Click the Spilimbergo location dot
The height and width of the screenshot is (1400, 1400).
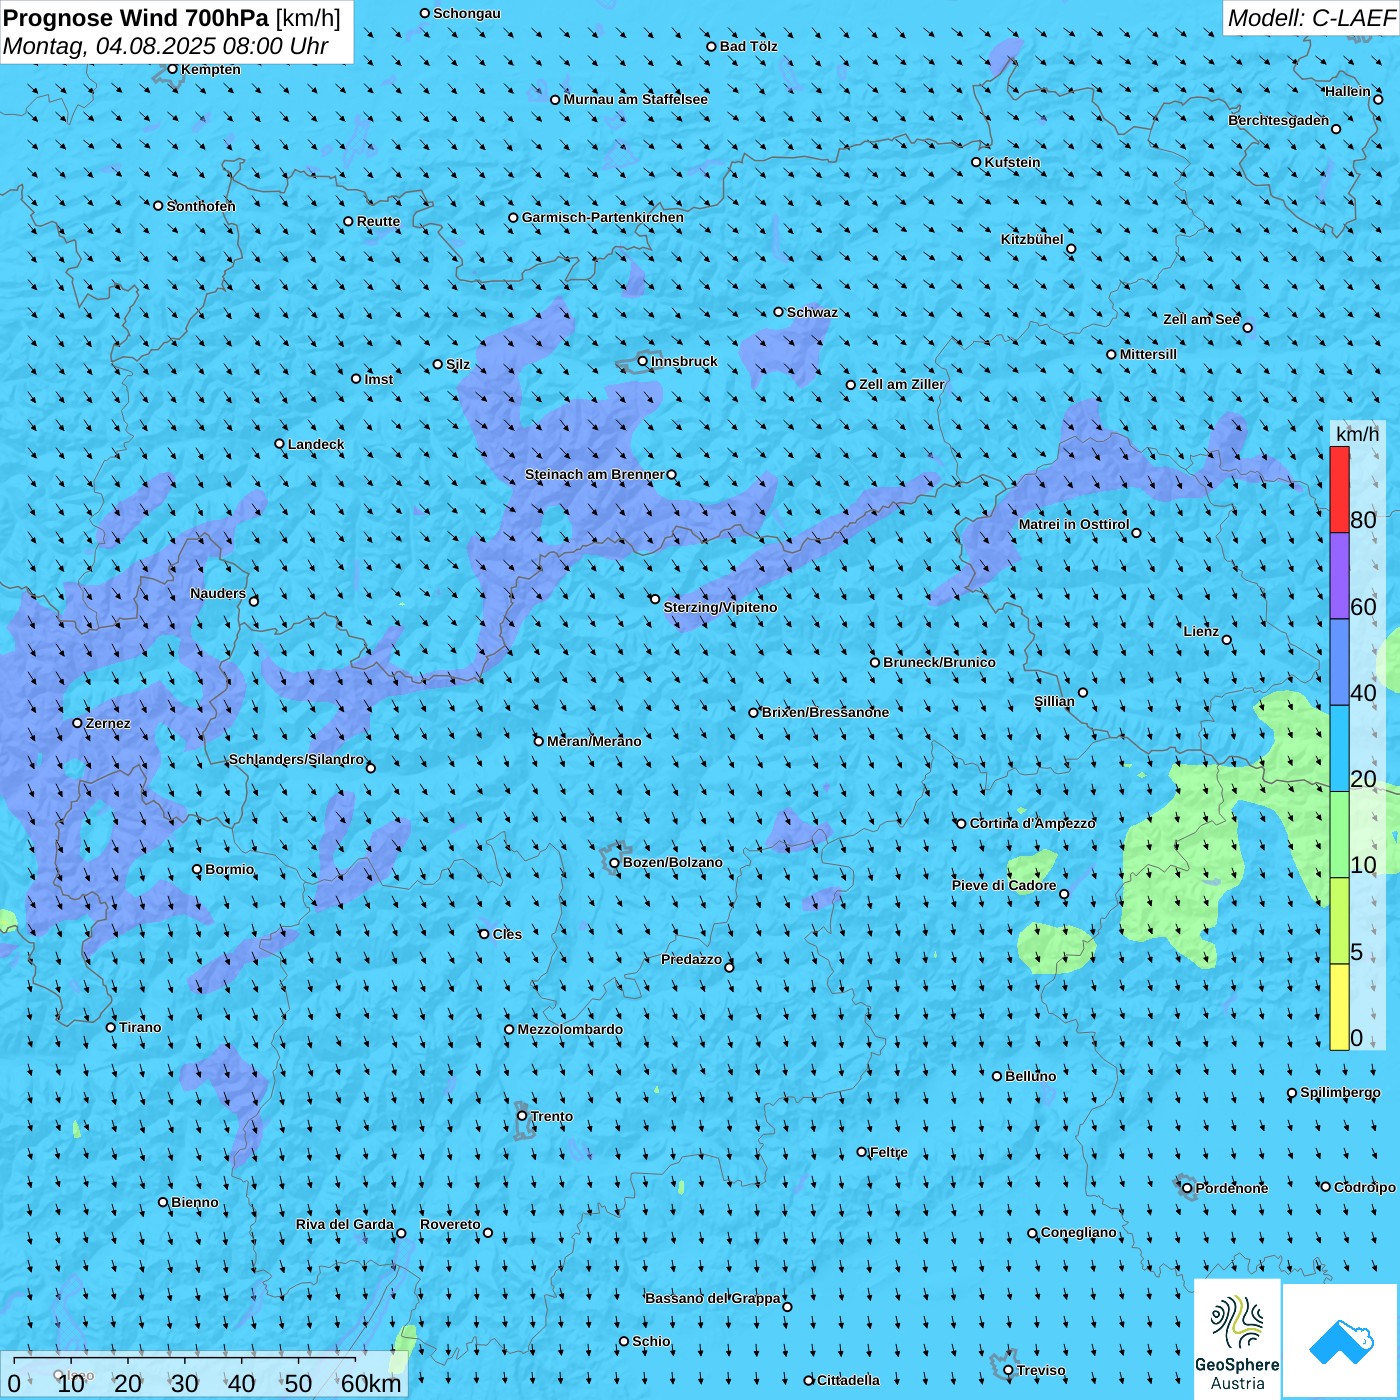click(x=1292, y=1093)
